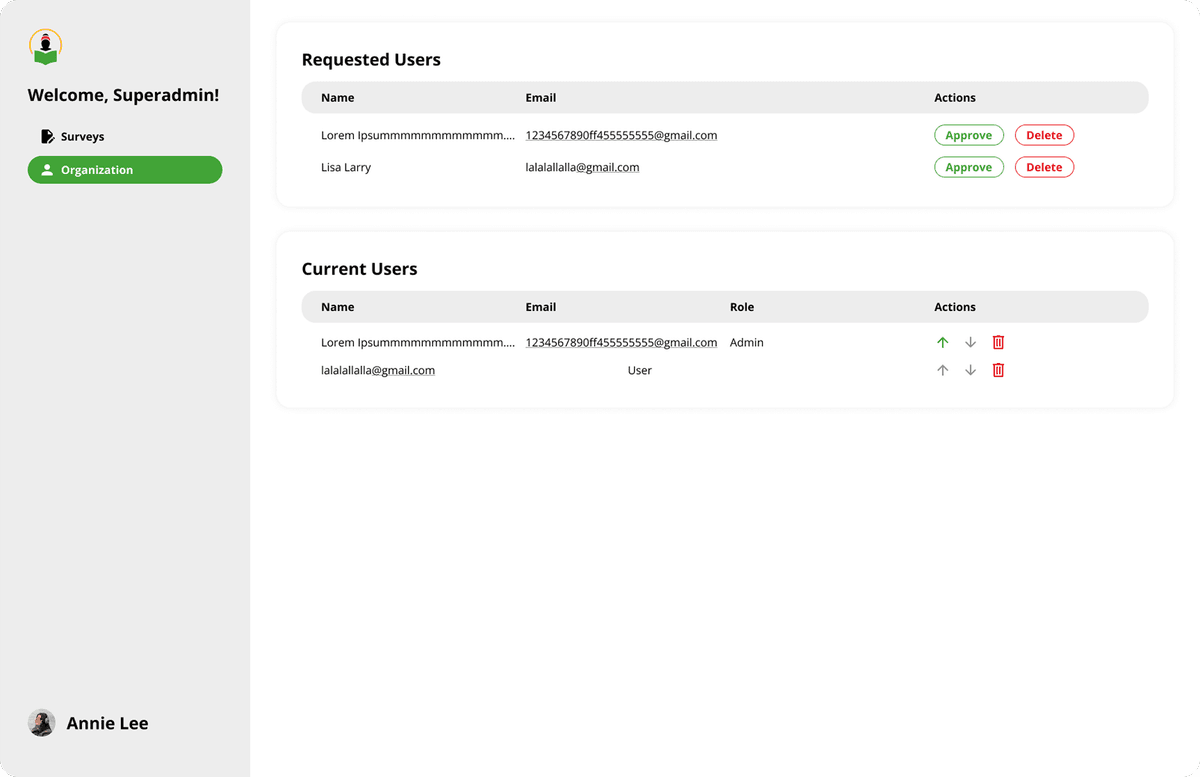Approve the Lorem Ipsum user request

[968, 135]
